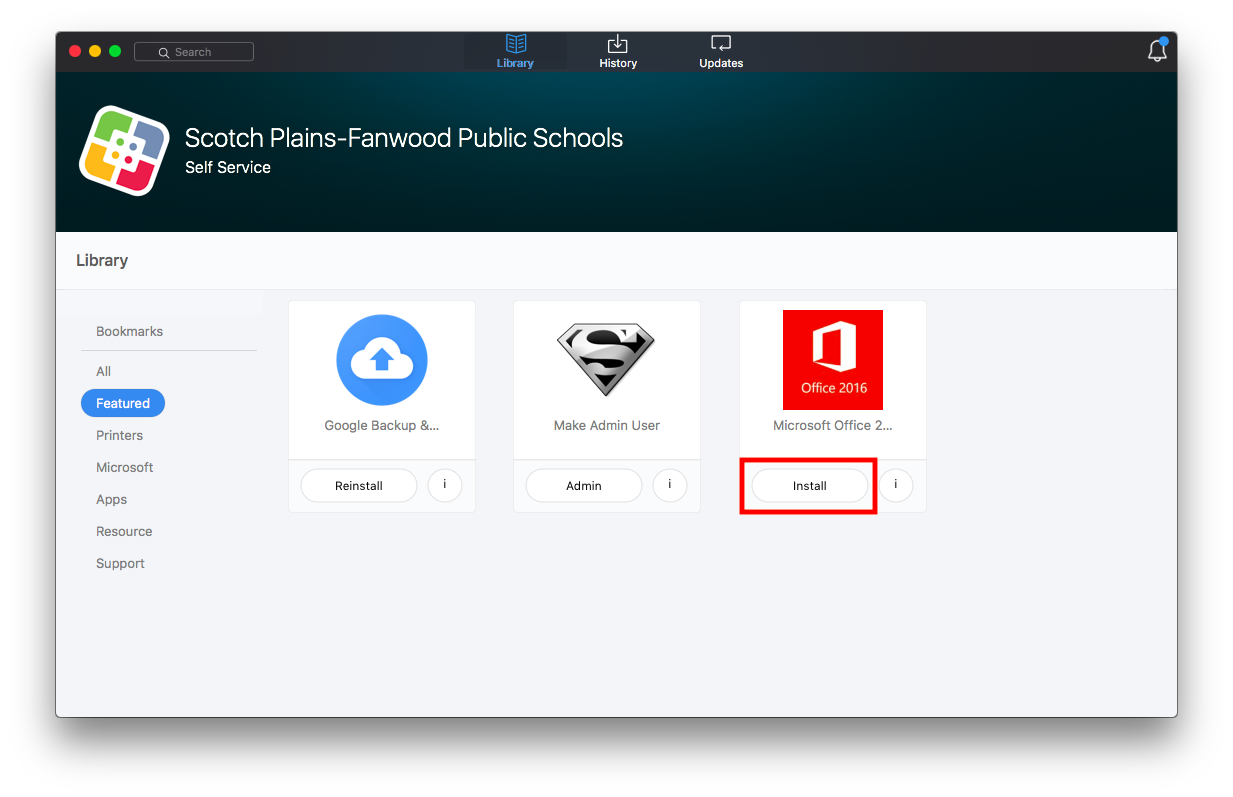
Task: Open the Printers category
Action: pyautogui.click(x=119, y=435)
